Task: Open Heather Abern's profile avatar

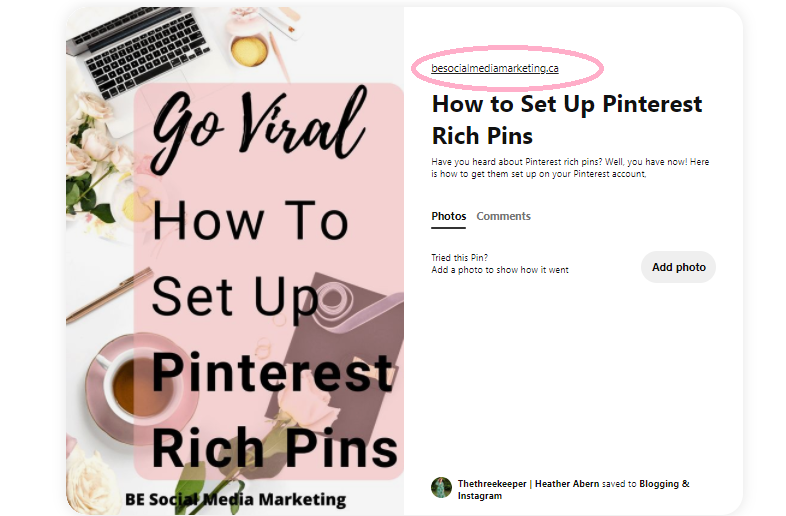Action: click(441, 487)
